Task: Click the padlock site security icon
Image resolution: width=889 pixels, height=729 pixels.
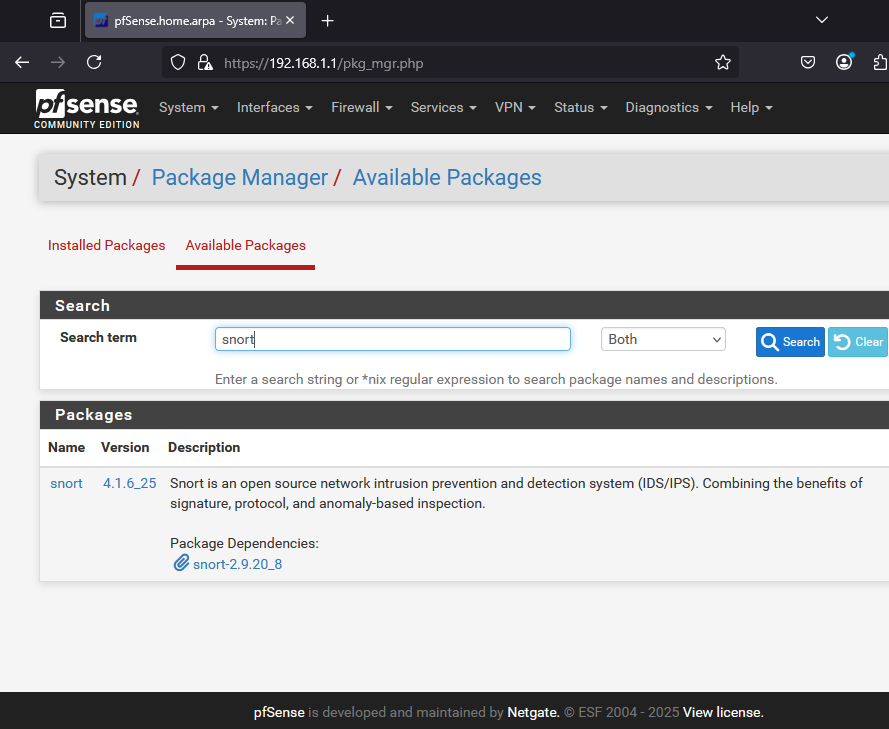Action: click(x=205, y=62)
